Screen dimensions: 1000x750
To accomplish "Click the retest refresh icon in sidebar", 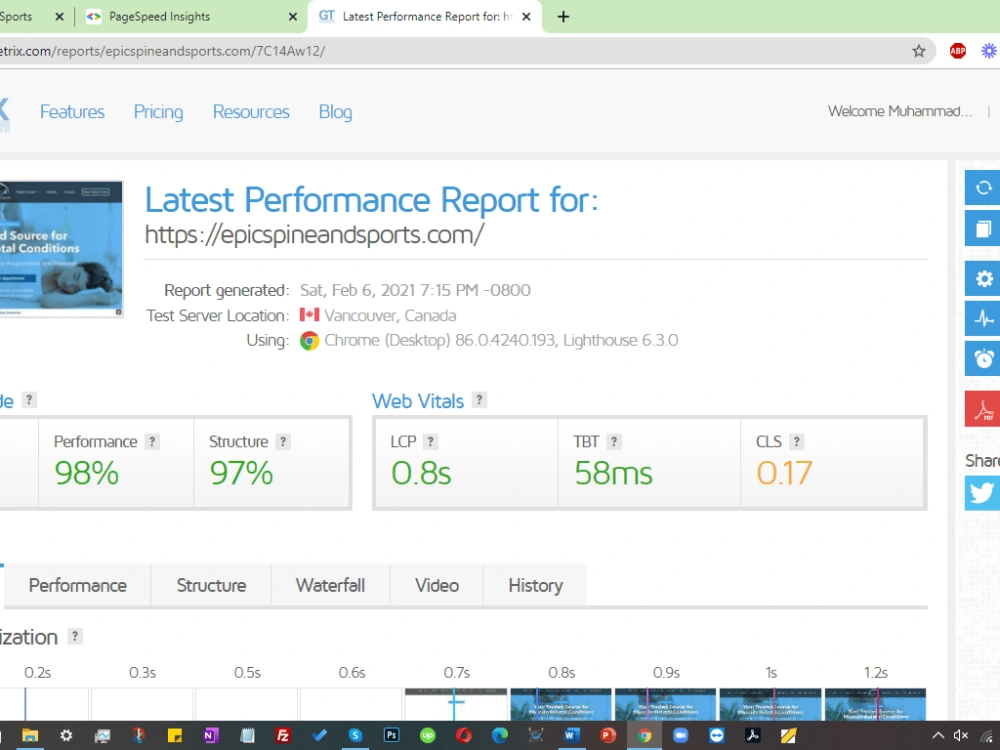I will point(983,188).
